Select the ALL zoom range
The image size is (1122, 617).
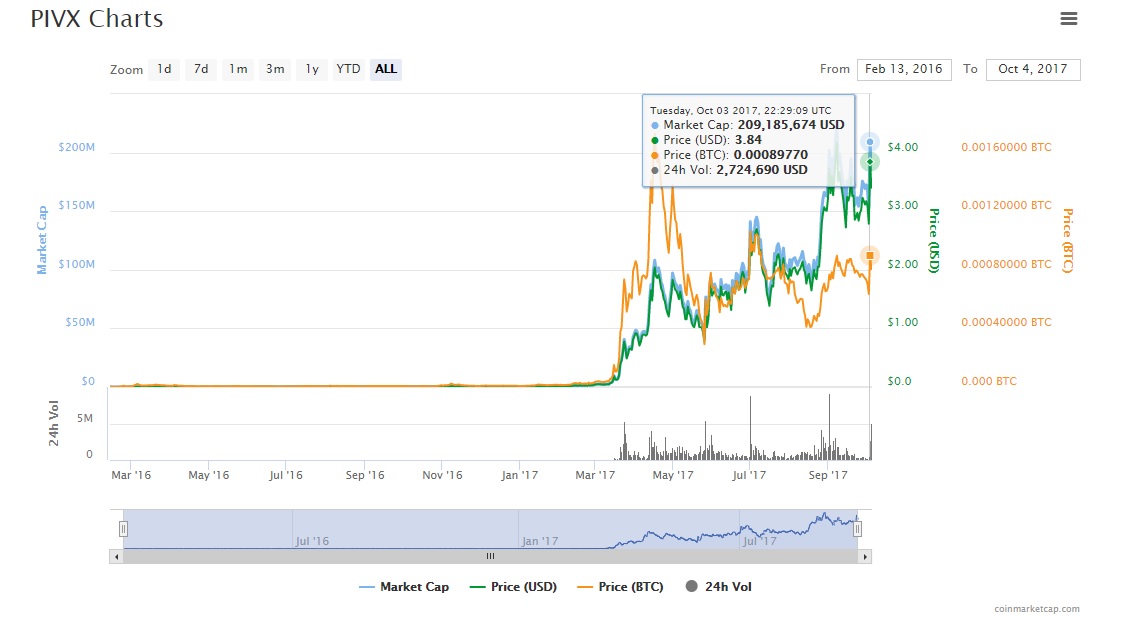[x=386, y=69]
